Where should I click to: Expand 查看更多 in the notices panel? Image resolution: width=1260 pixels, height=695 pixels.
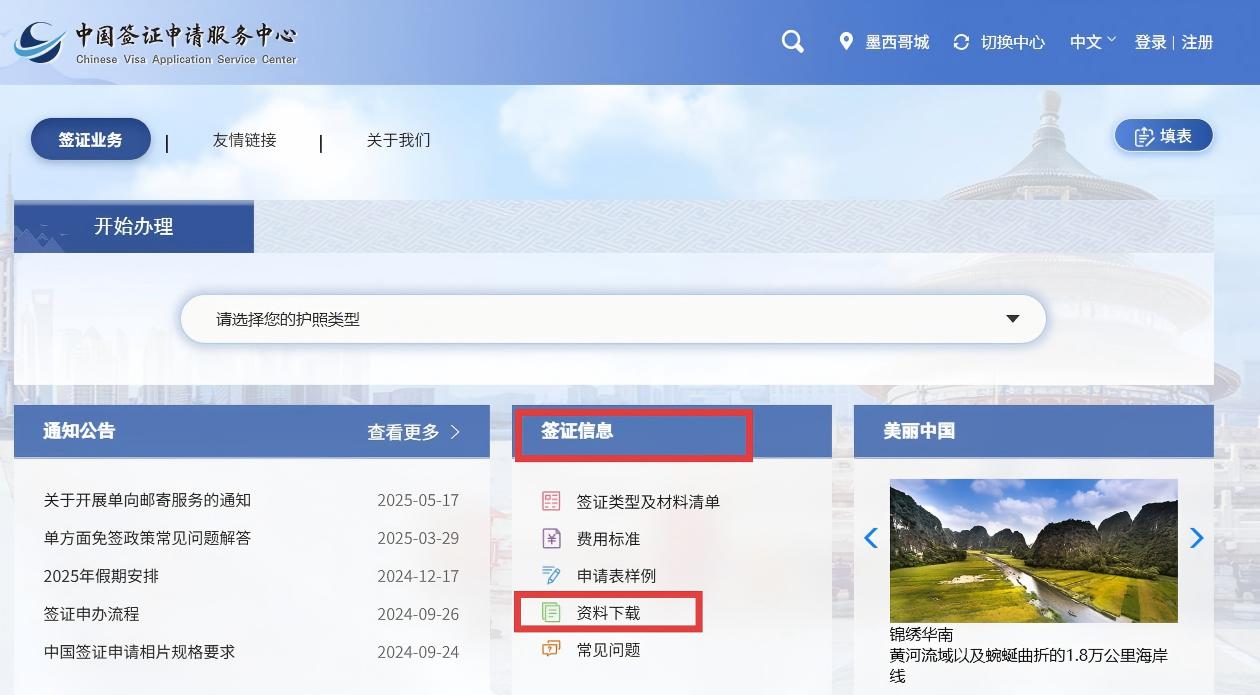pyautogui.click(x=413, y=432)
